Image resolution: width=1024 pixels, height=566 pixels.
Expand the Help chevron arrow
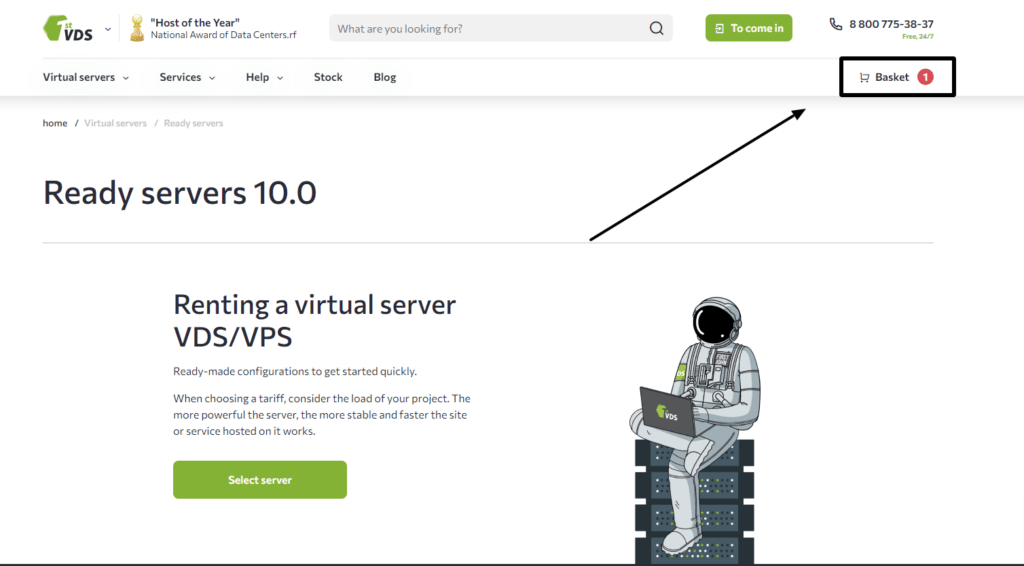pyautogui.click(x=280, y=78)
